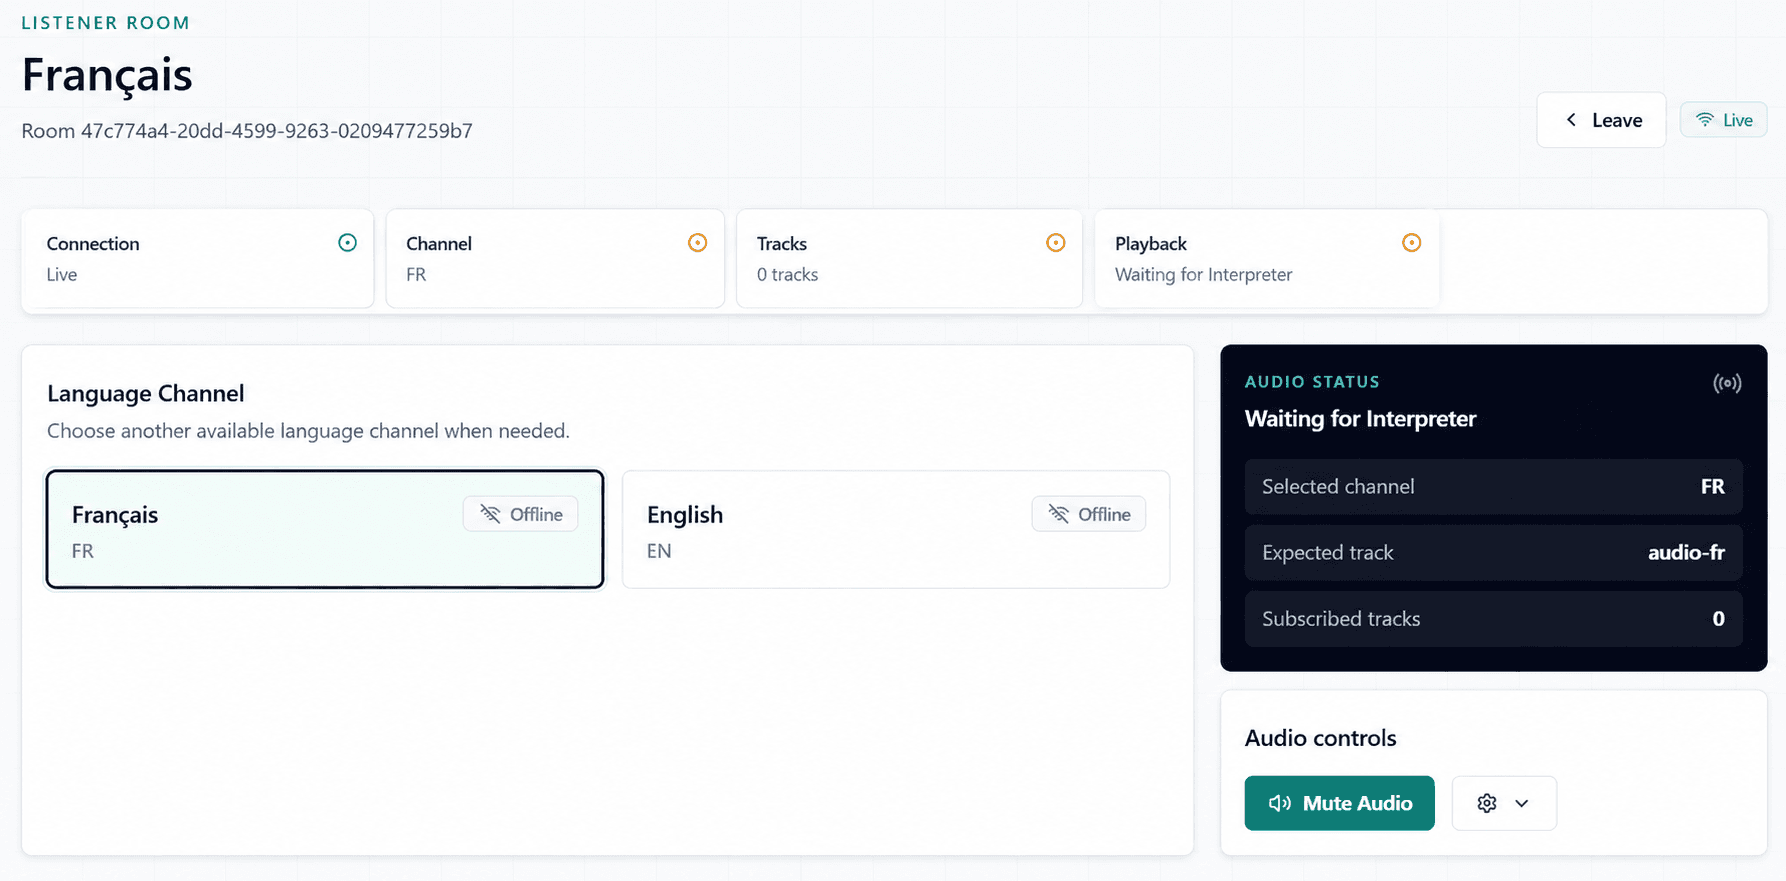The height and width of the screenshot is (881, 1786).
Task: Click the wifi icon in the Live badge
Action: coord(1705,120)
